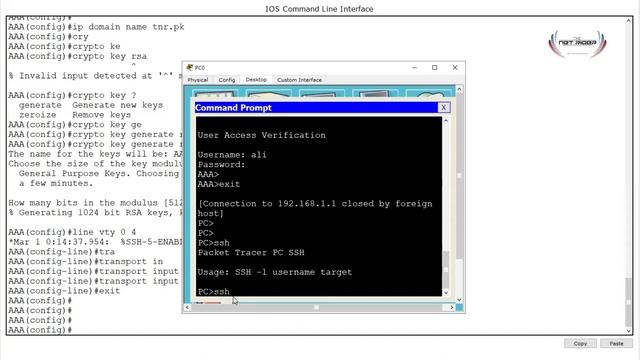Close the Command Prompt with its X button
The image size is (640, 360).
pos(443,107)
